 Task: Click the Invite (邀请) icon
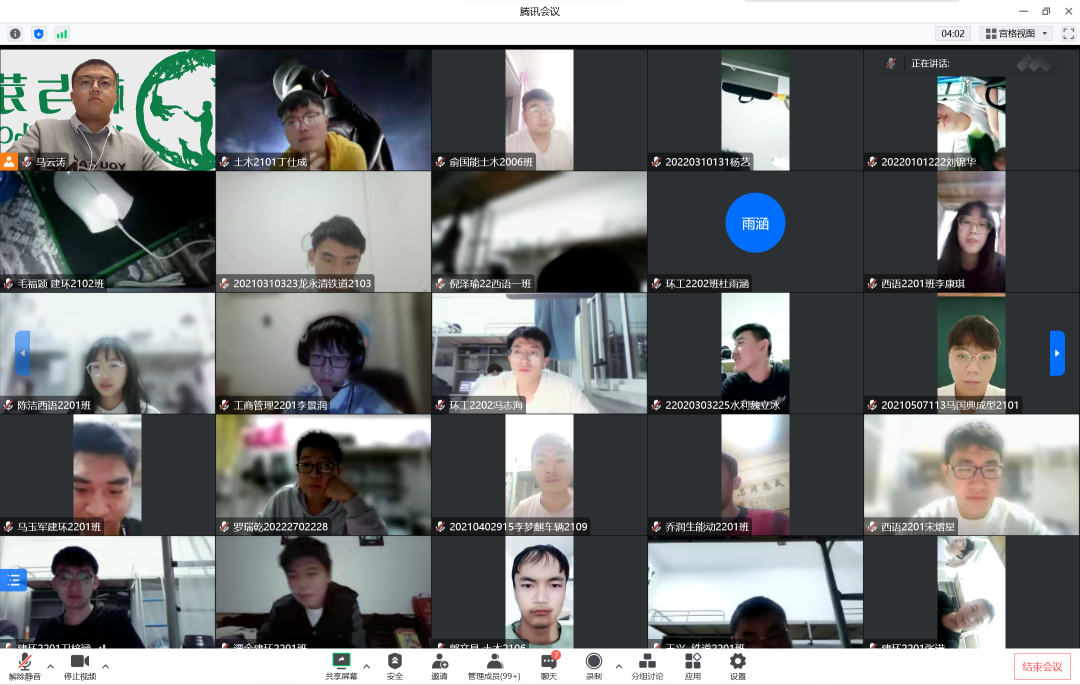point(439,665)
